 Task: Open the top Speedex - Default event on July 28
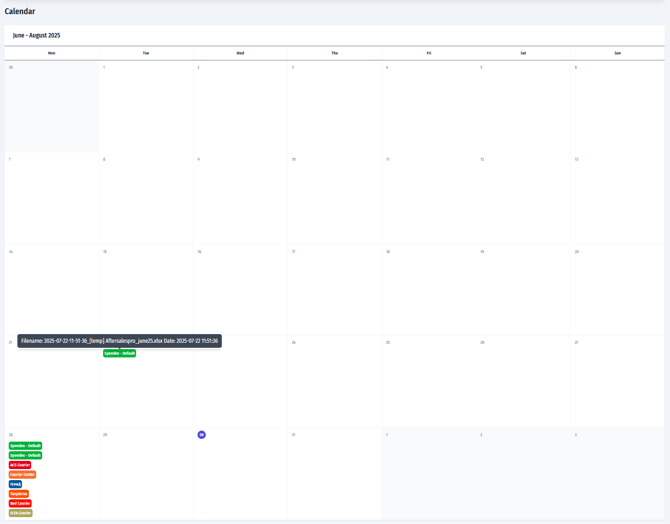[x=26, y=446]
